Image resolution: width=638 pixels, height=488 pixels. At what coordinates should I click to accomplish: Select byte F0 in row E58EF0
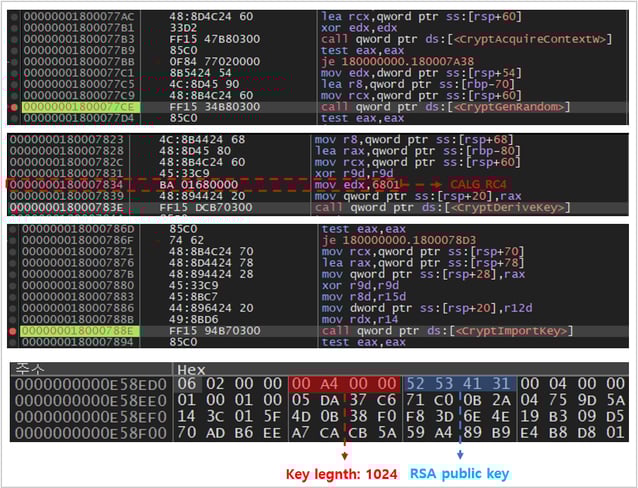pyautogui.click(x=387, y=417)
